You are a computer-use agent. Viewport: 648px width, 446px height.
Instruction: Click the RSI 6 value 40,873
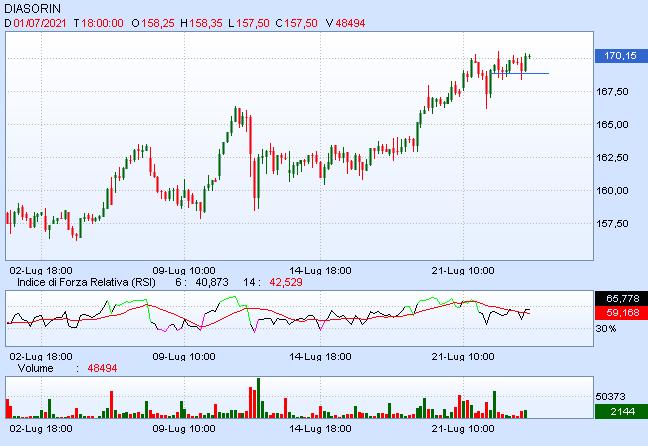pos(212,282)
